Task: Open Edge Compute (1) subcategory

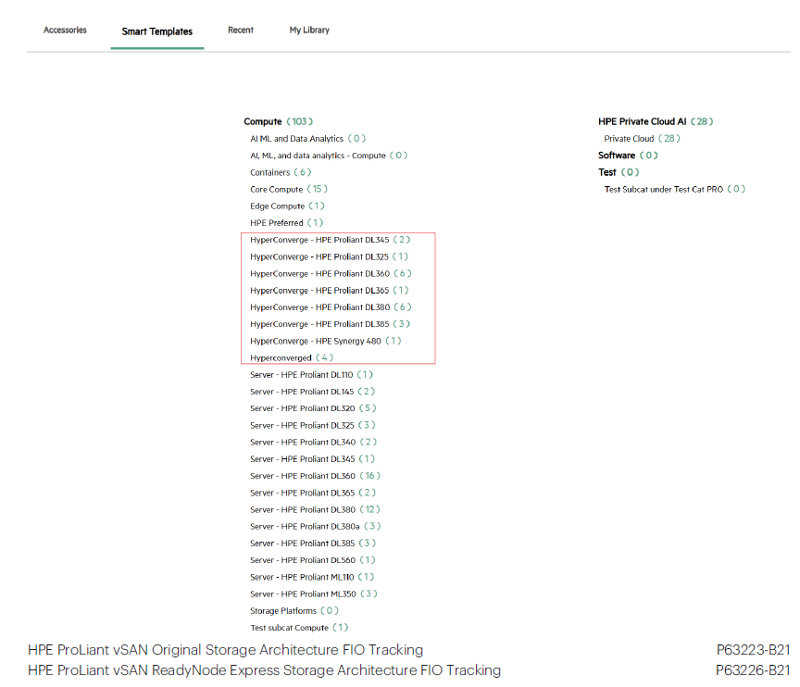Action: [x=287, y=206]
